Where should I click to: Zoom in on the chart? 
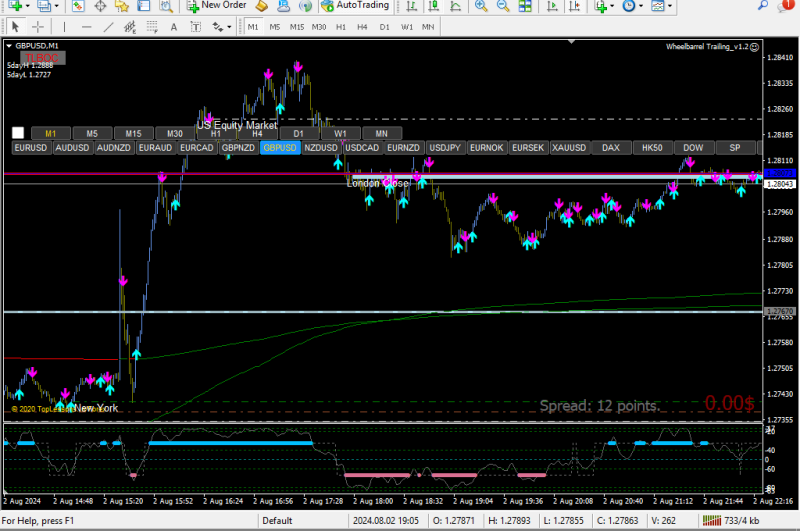tap(481, 6)
